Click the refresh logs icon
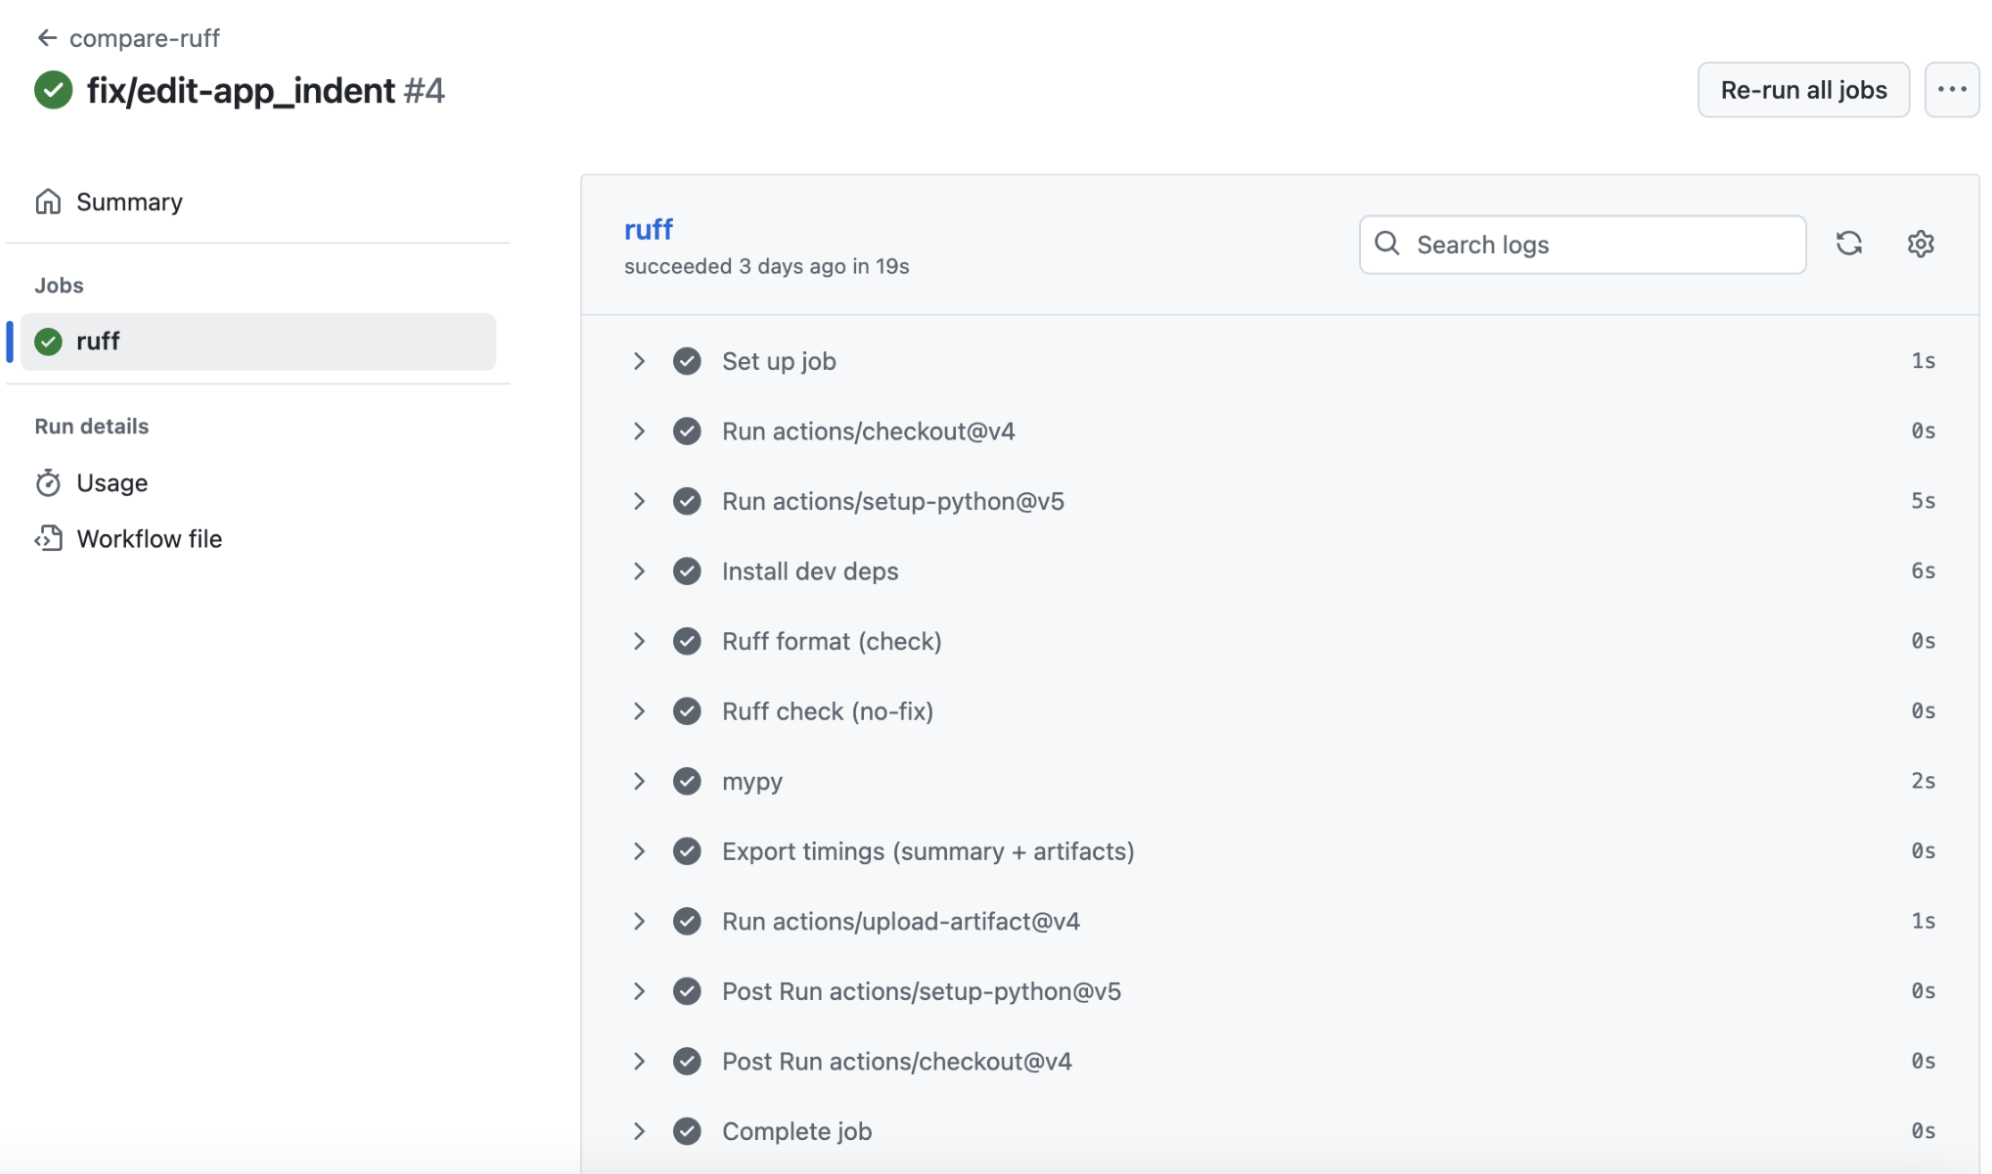This screenshot has height=1174, width=1992. pyautogui.click(x=1848, y=244)
